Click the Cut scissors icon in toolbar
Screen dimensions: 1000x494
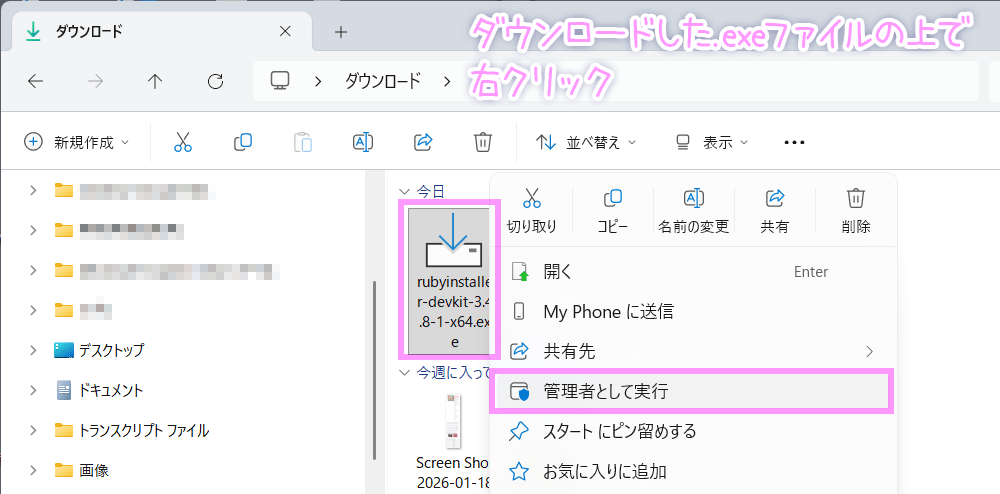[182, 142]
